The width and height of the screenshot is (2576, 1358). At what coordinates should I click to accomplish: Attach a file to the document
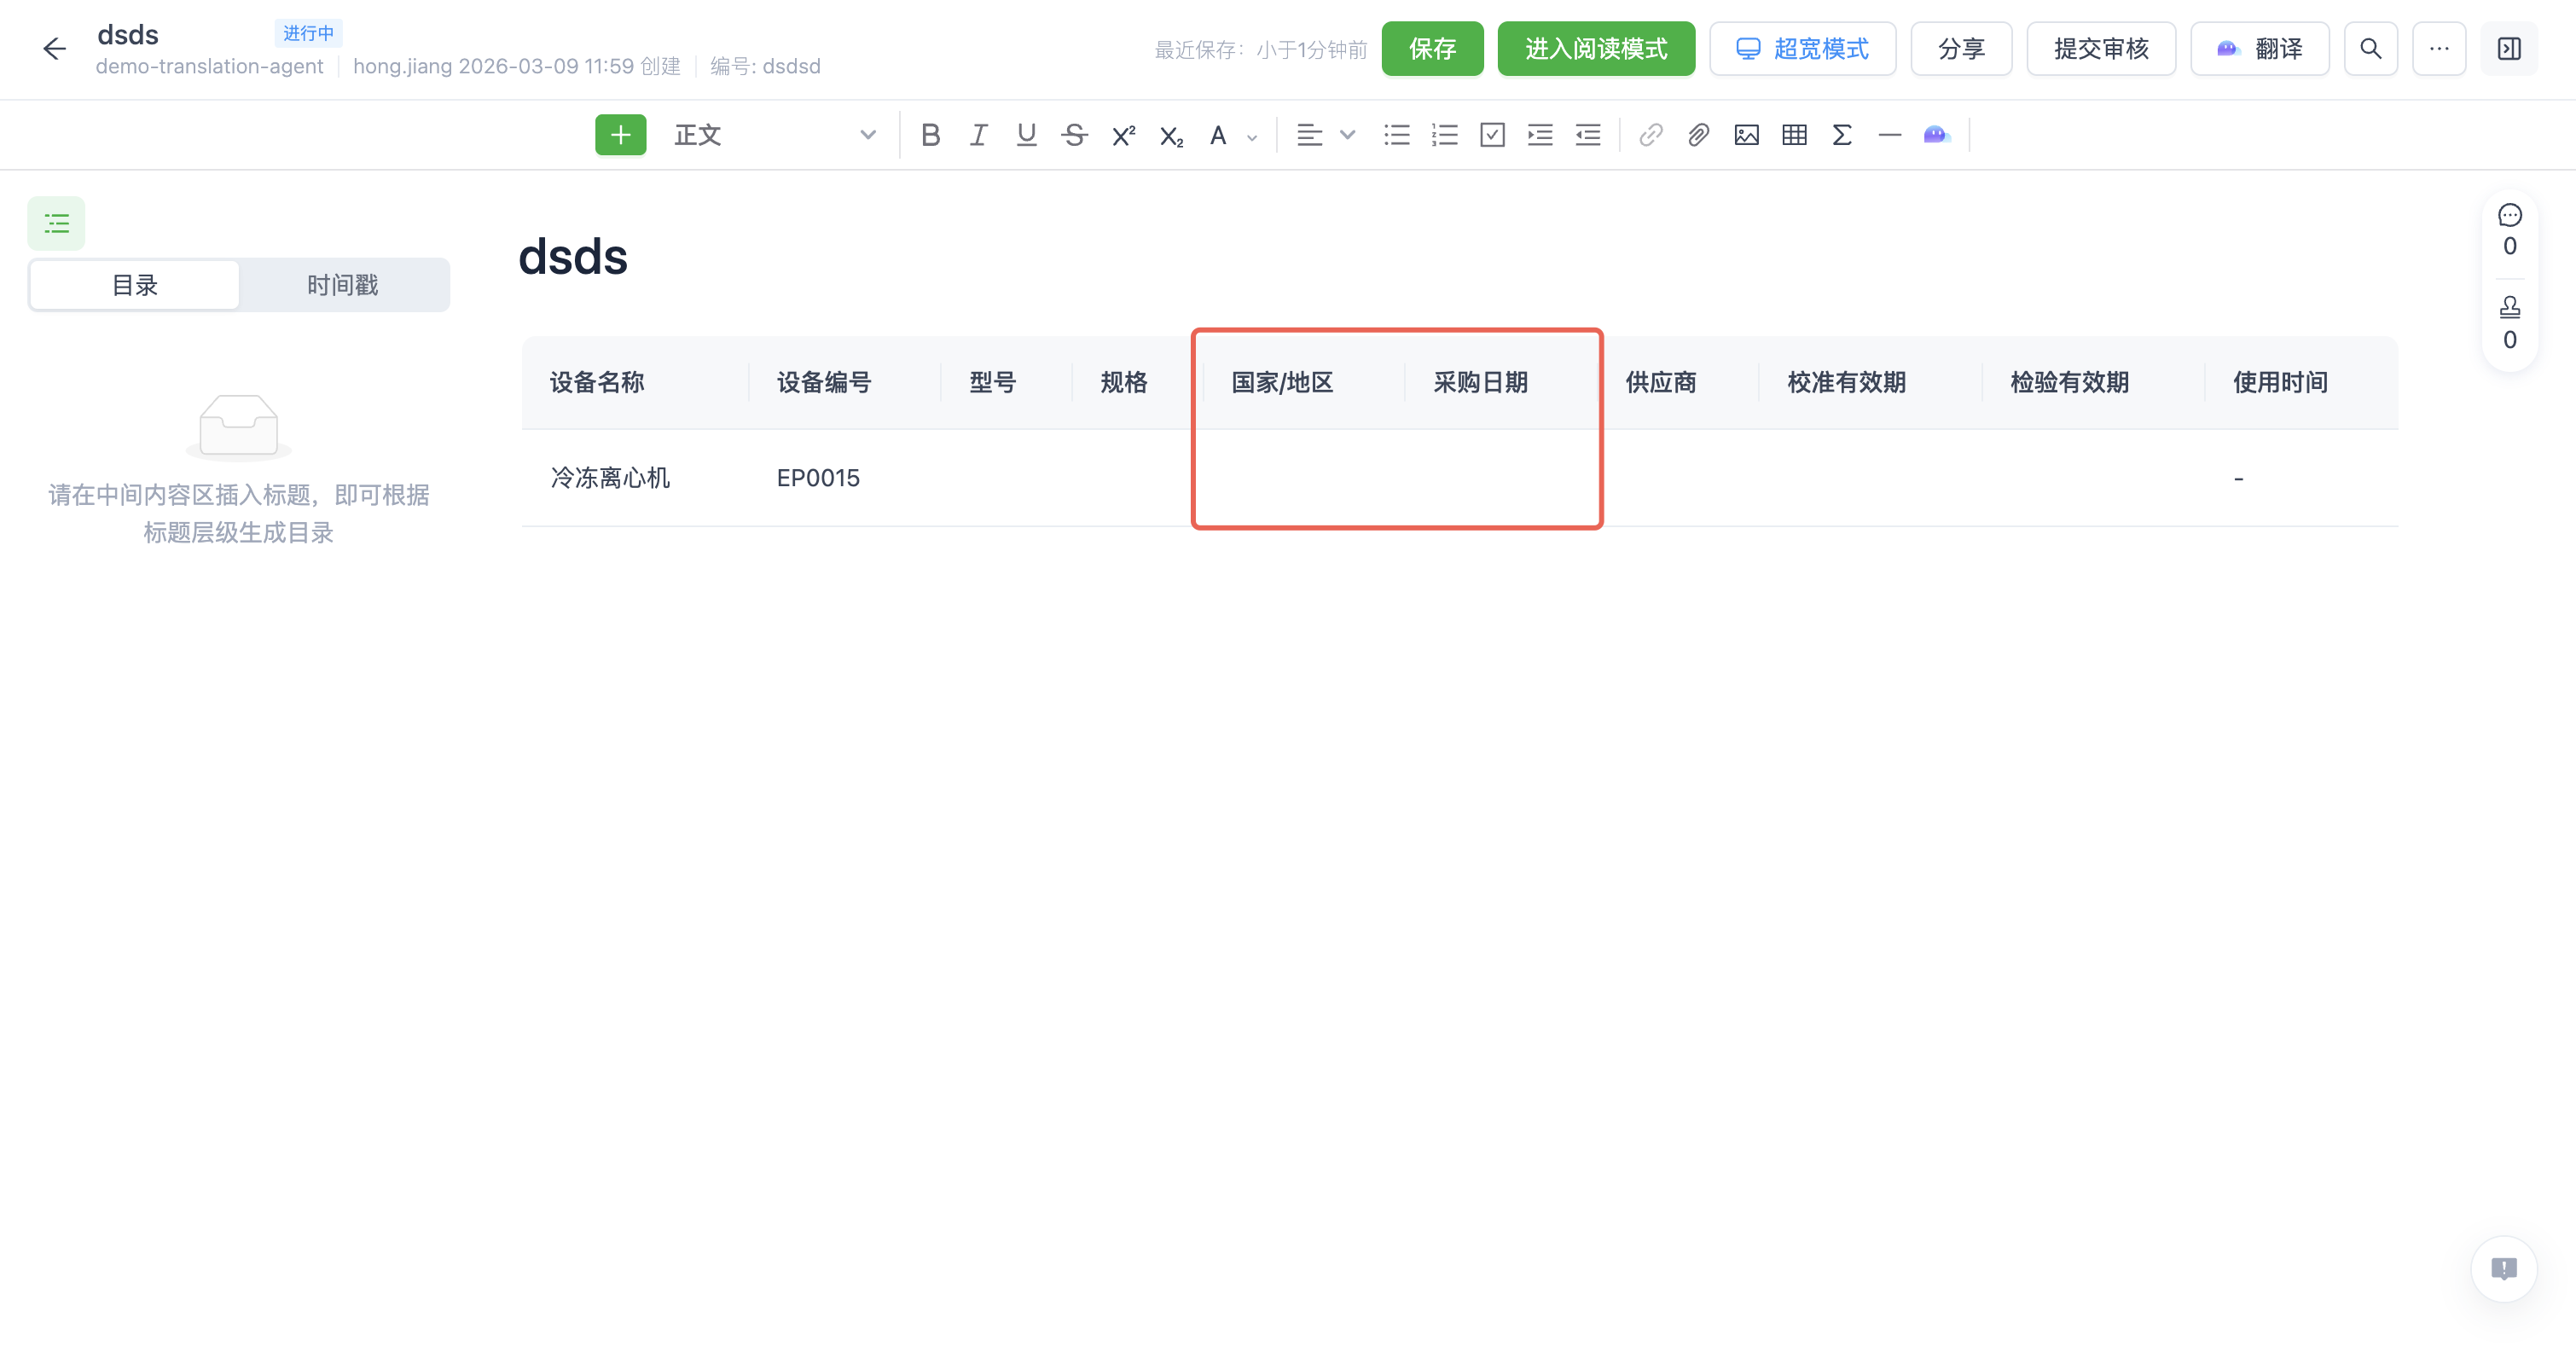[1697, 135]
